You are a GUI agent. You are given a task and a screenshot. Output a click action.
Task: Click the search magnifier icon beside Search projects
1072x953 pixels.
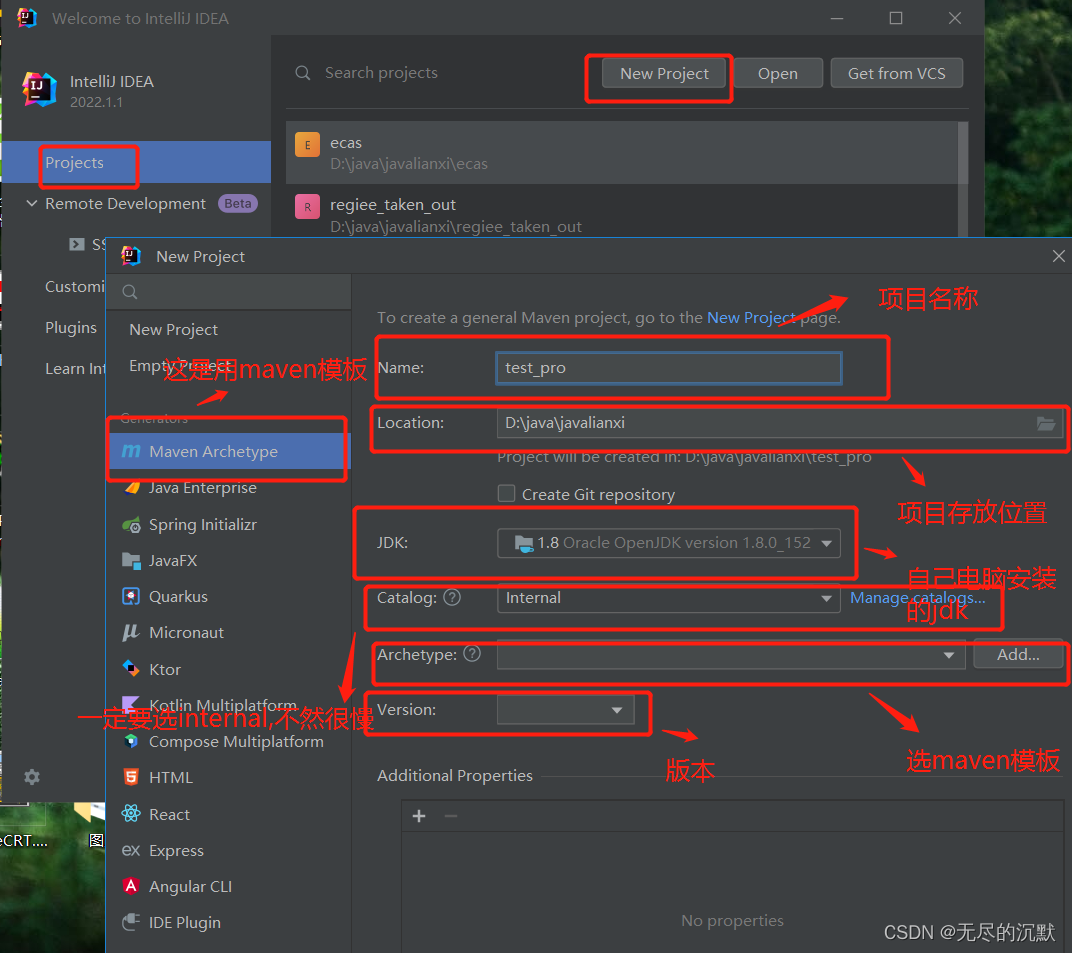[x=302, y=72]
